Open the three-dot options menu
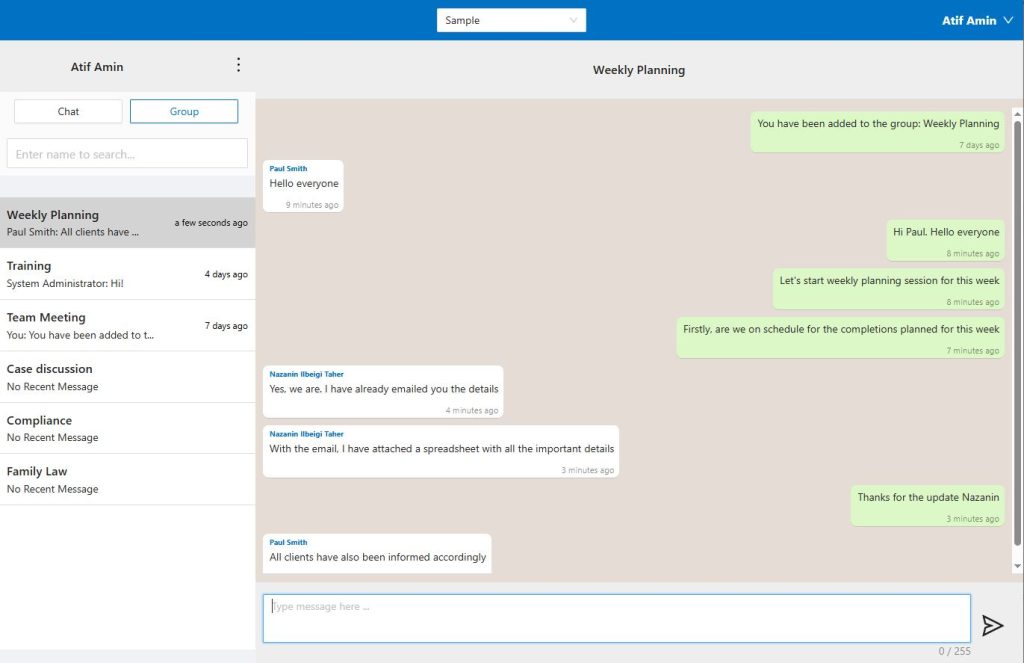 coord(238,65)
